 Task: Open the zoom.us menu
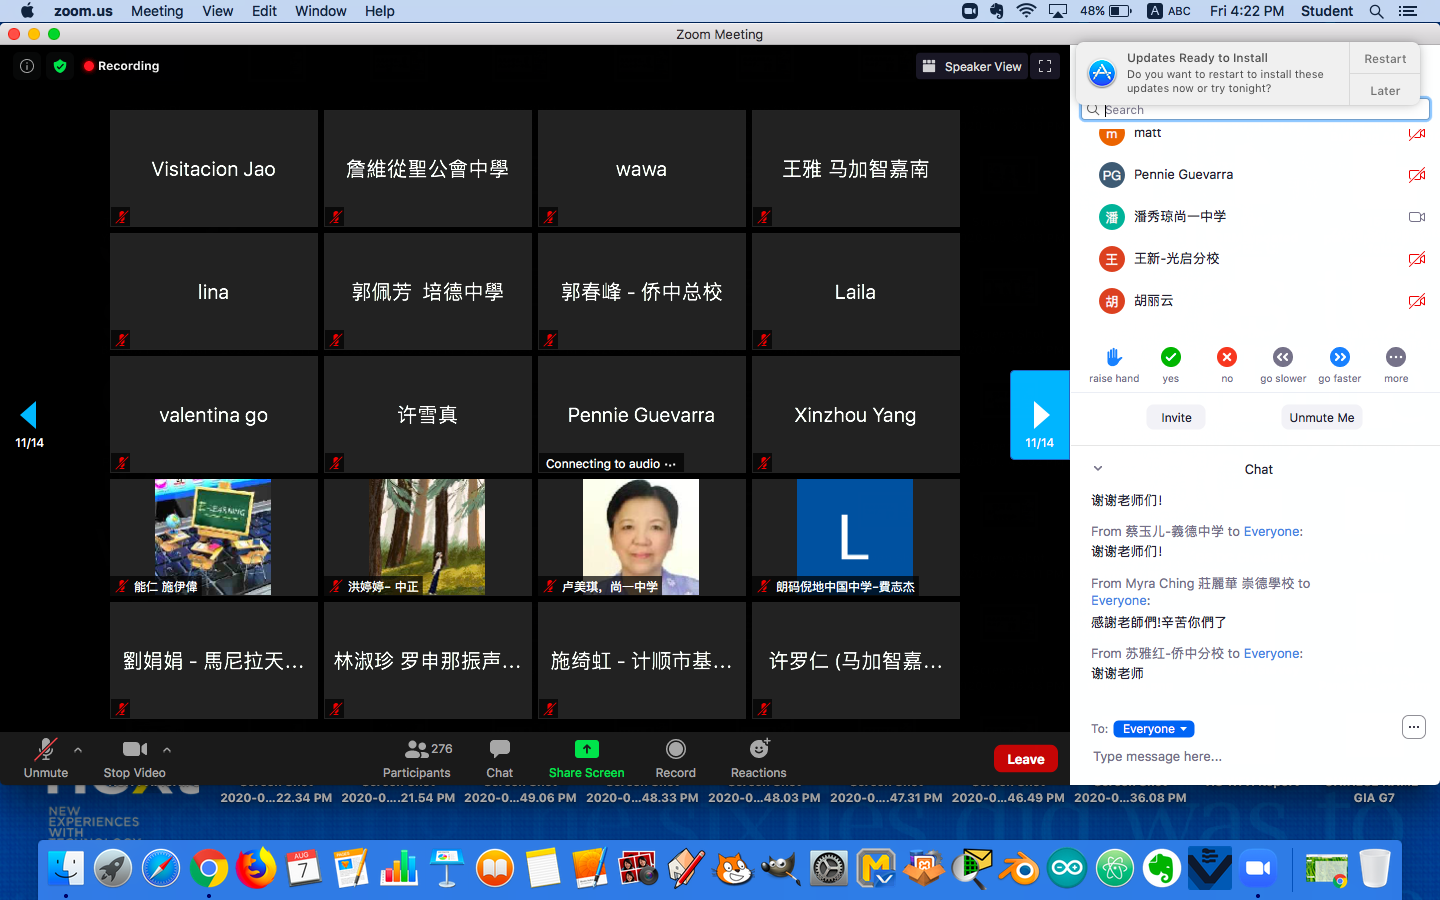[x=83, y=11]
